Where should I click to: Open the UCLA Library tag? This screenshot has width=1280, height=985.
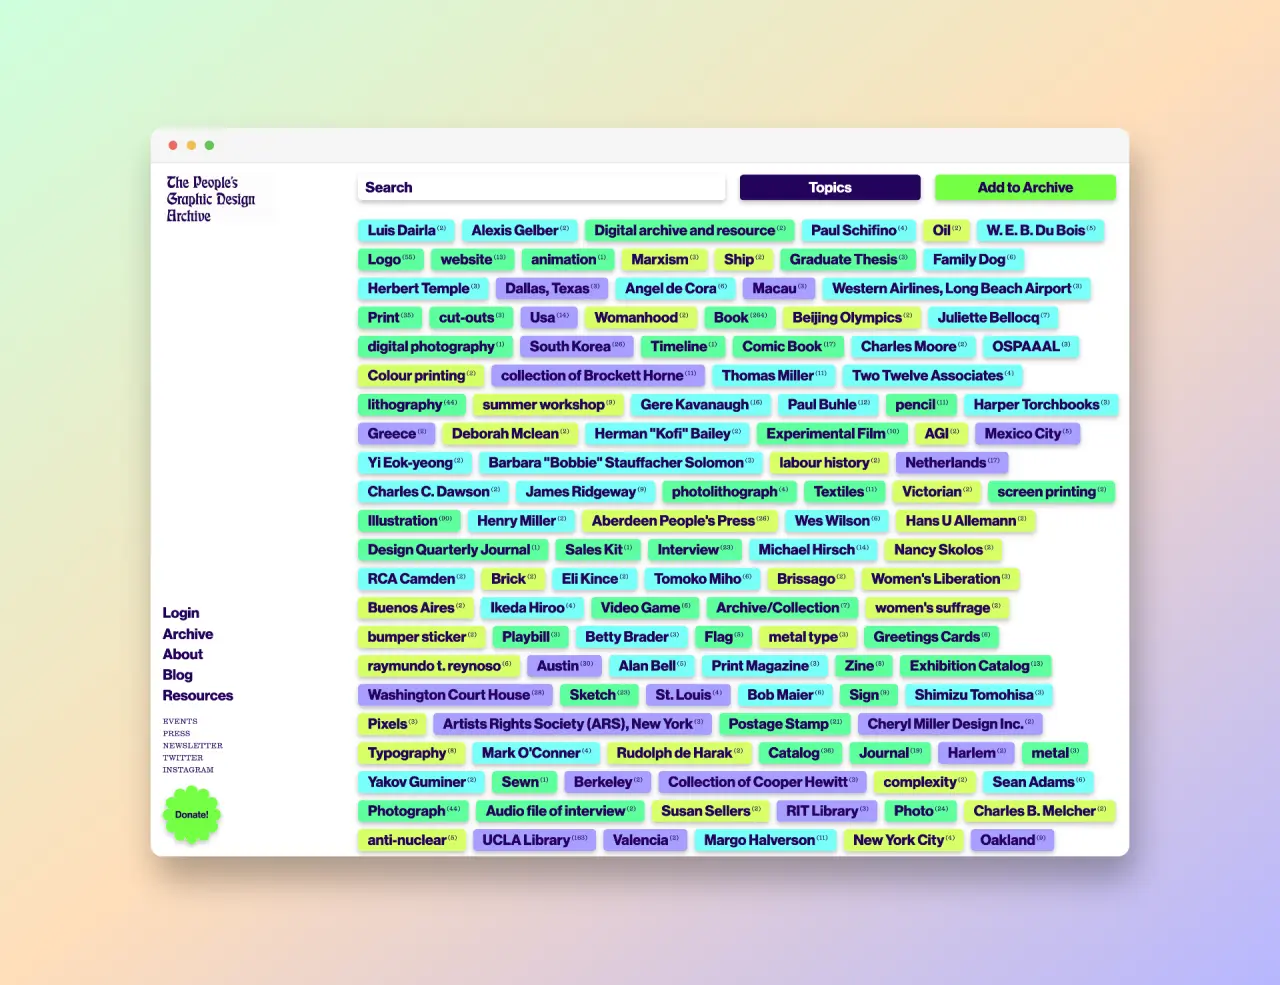pyautogui.click(x=534, y=839)
